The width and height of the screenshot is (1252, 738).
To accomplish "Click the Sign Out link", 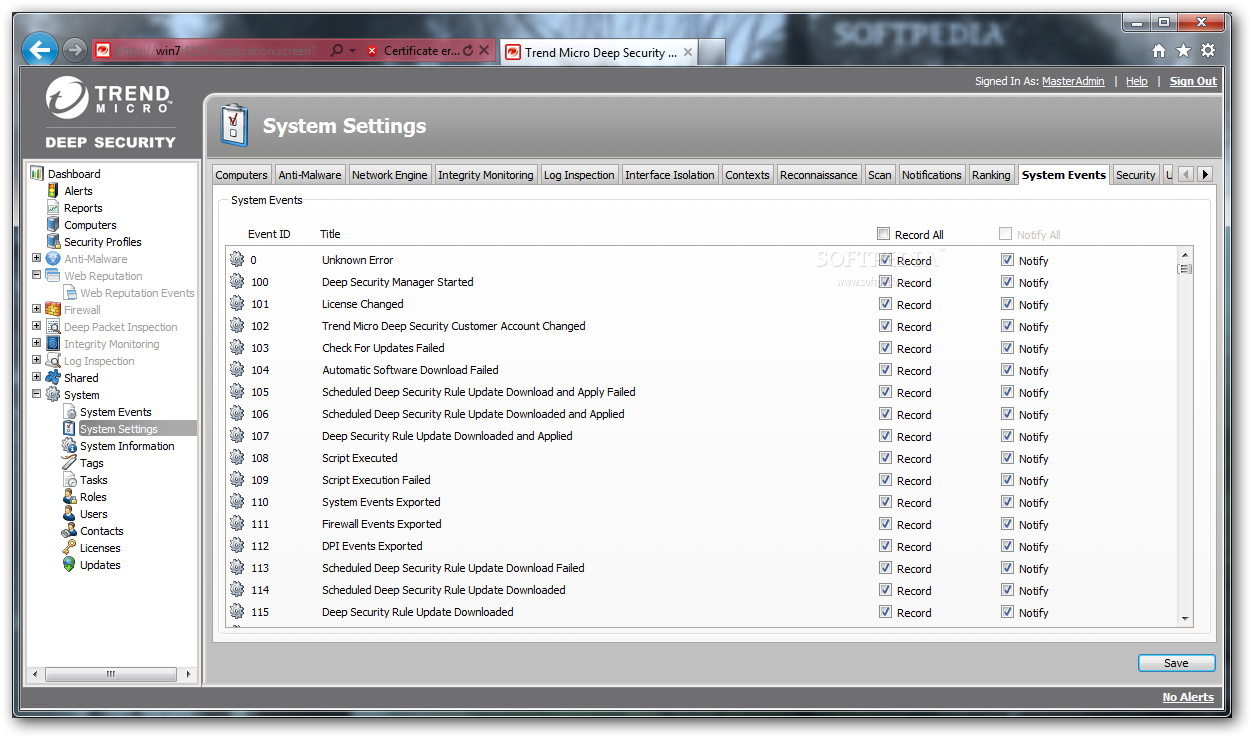I will pos(1193,82).
